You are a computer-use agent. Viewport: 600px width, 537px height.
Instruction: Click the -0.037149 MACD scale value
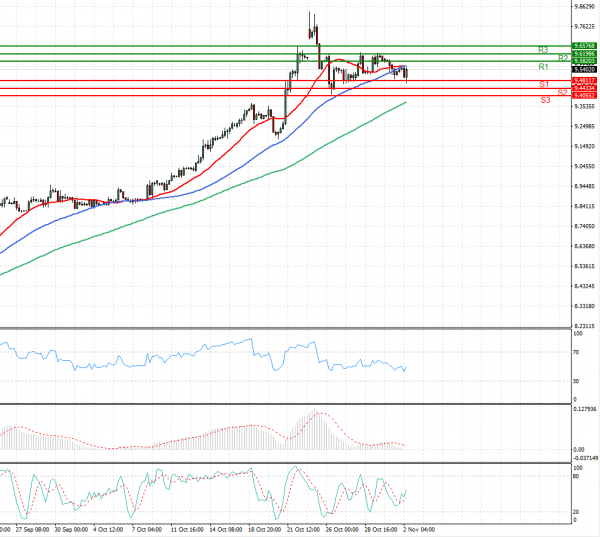(585, 458)
